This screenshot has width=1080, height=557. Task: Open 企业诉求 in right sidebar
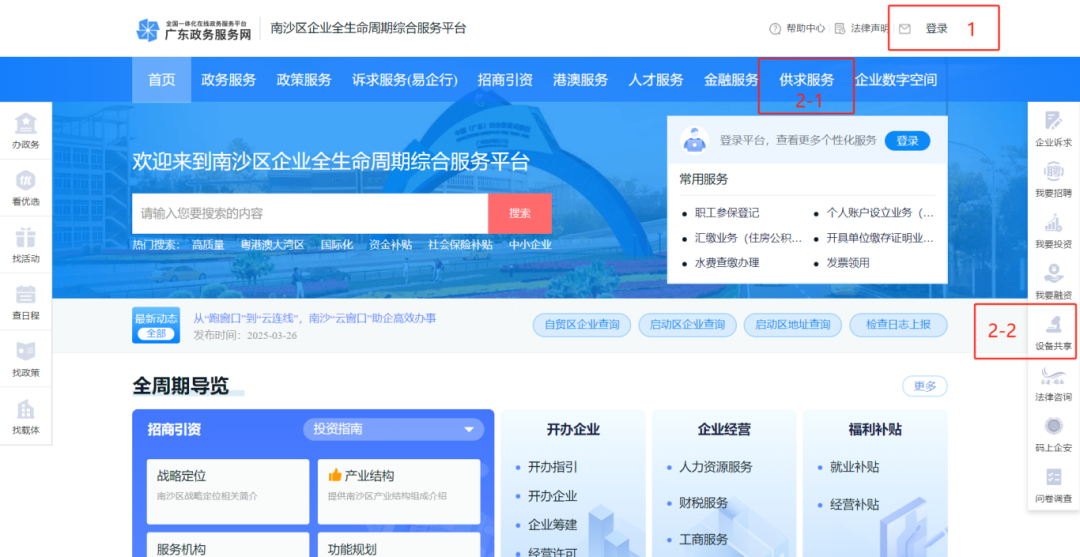(x=1053, y=128)
